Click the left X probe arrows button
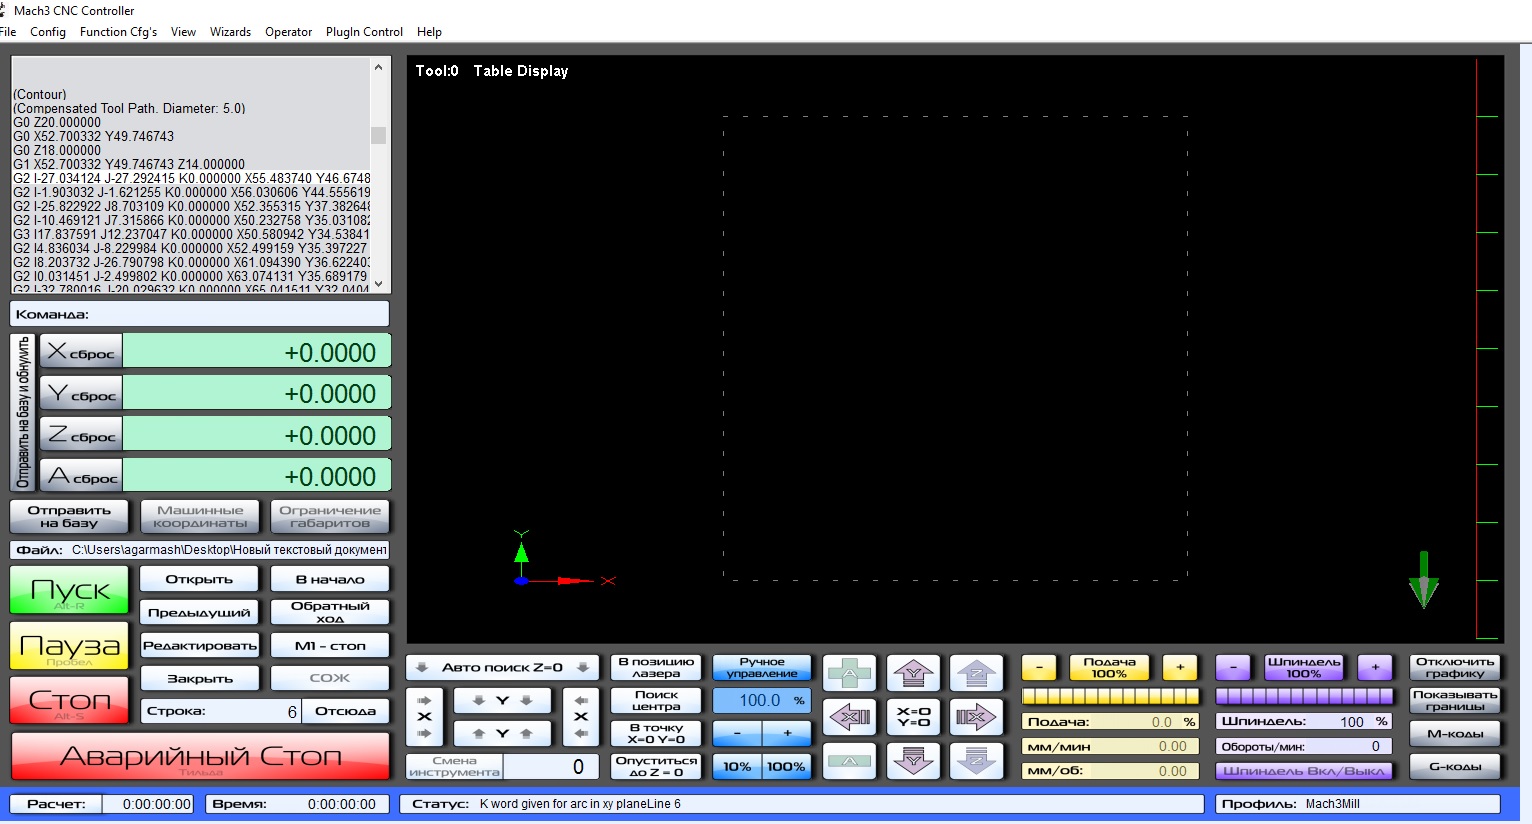1532x824 pixels. (x=424, y=717)
